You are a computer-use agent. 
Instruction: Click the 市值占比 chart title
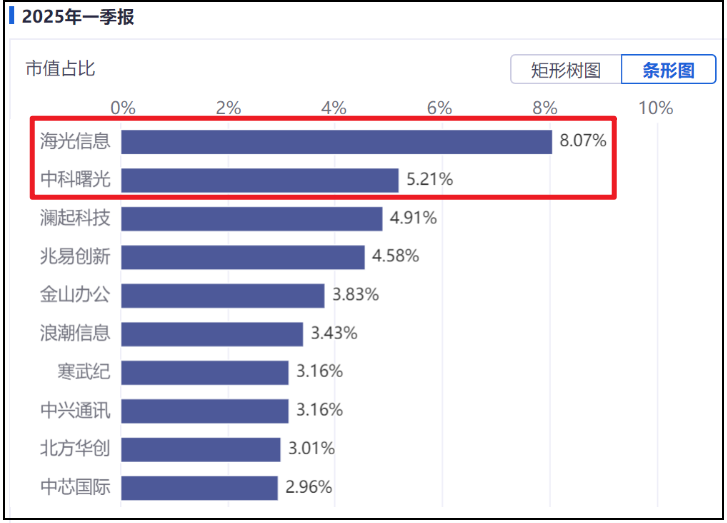[60, 69]
